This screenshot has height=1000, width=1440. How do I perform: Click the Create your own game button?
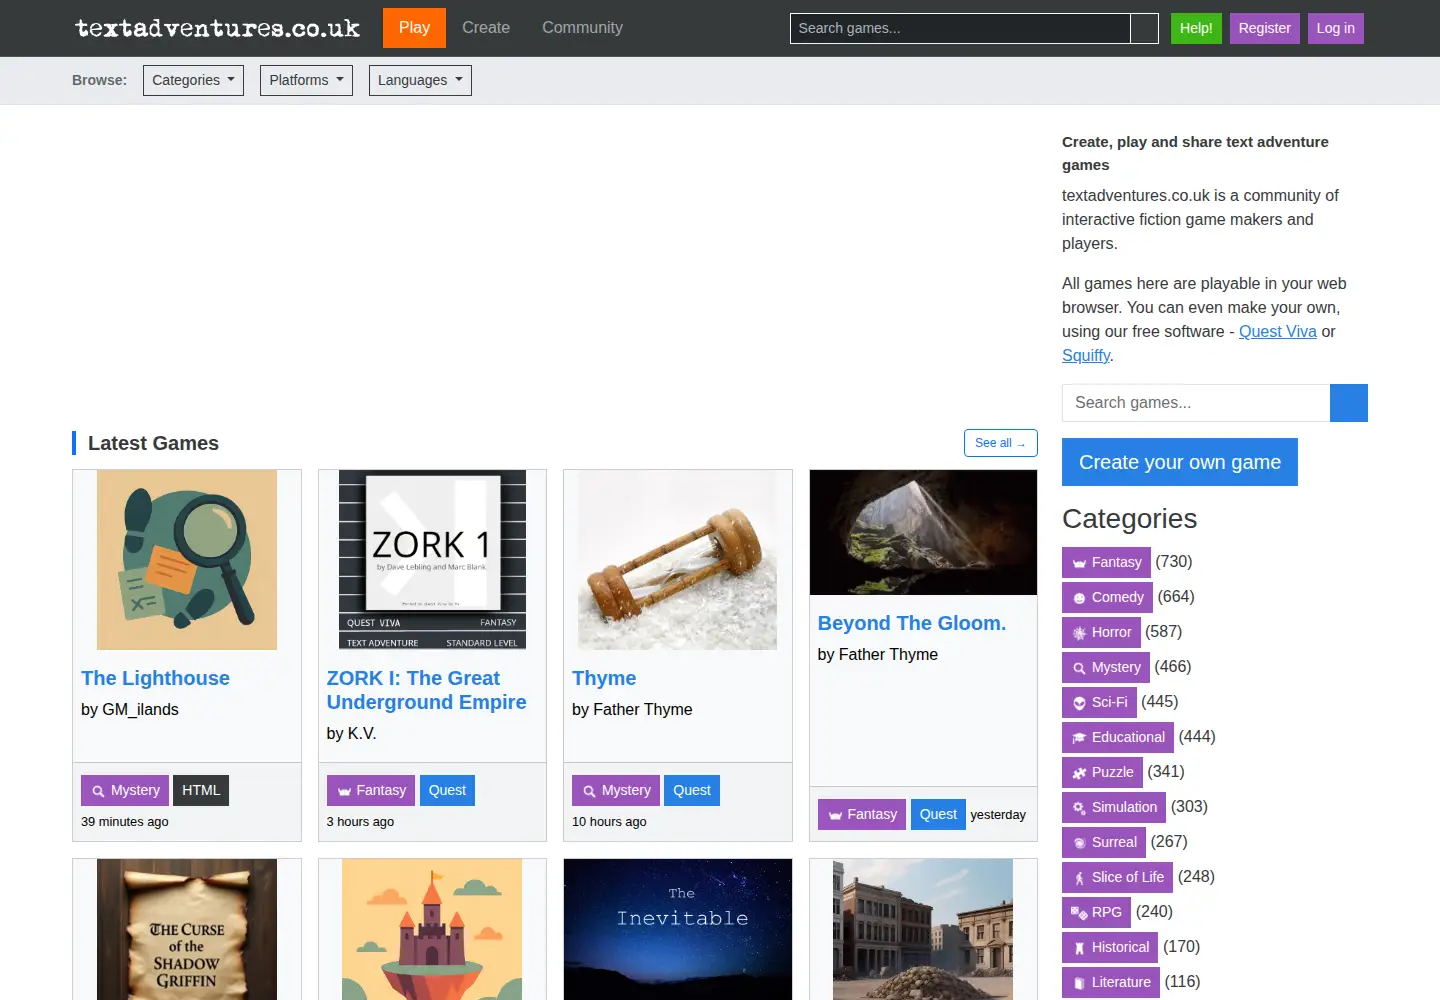1180,462
